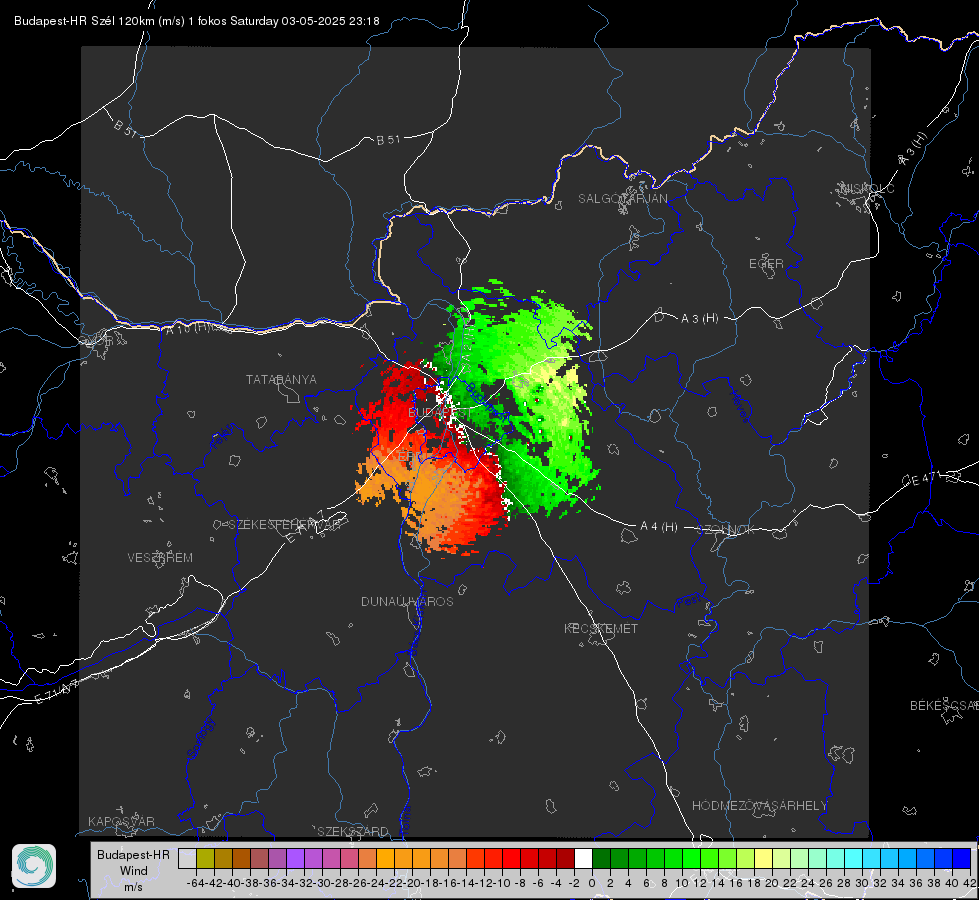Click the legend value '42'
Screen dimensions: 979x900
click(x=969, y=883)
